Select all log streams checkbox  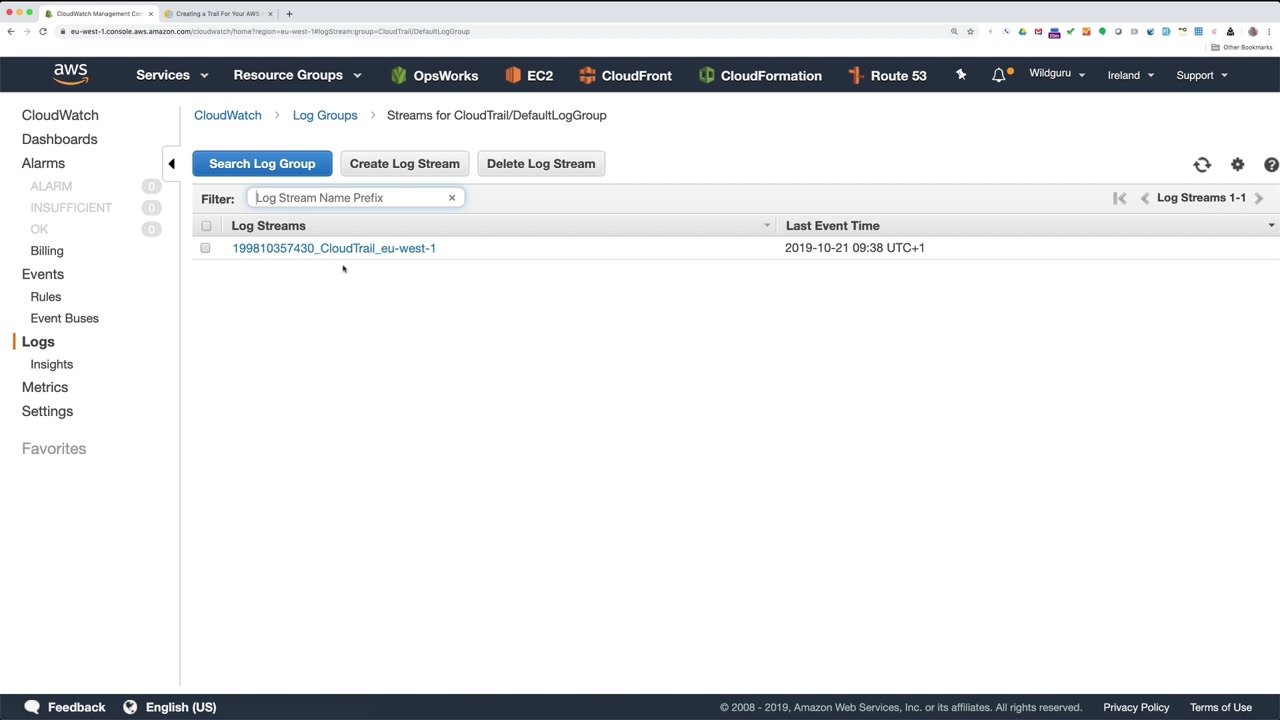pos(206,226)
